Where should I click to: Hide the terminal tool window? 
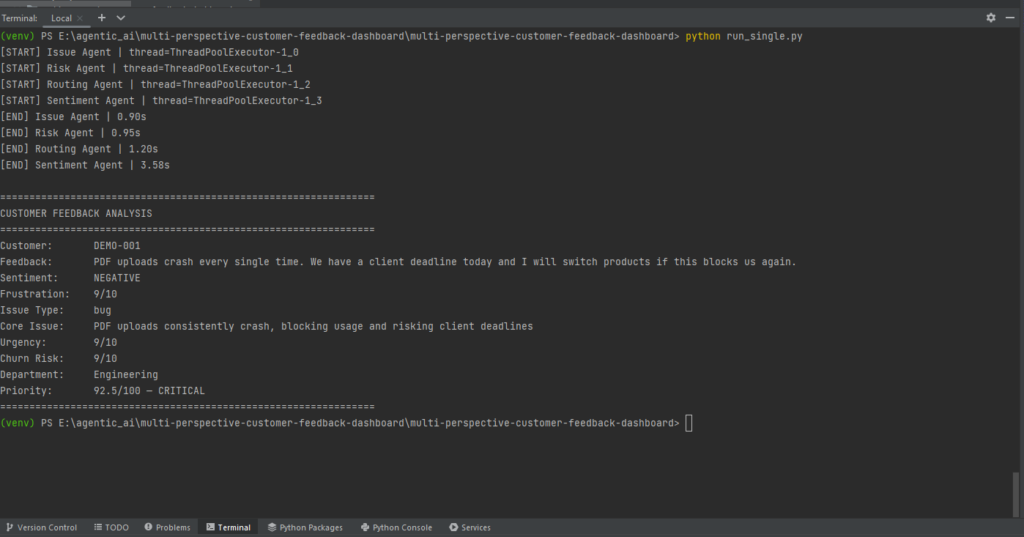point(1010,18)
